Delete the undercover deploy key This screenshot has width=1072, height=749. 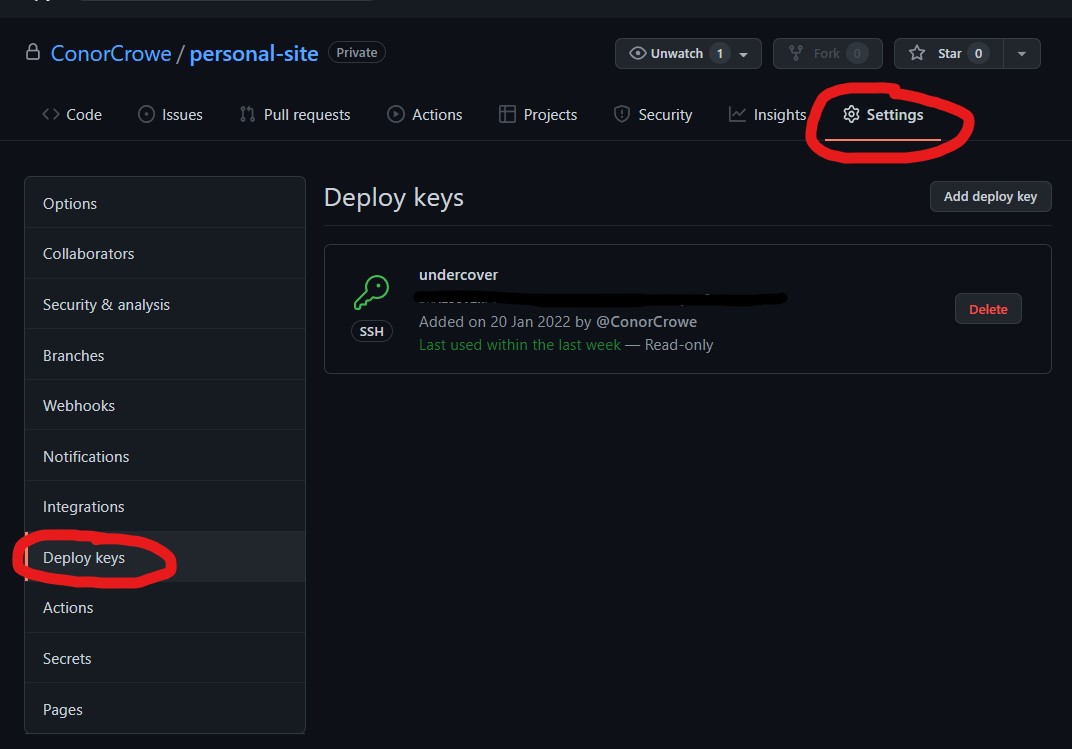click(988, 309)
